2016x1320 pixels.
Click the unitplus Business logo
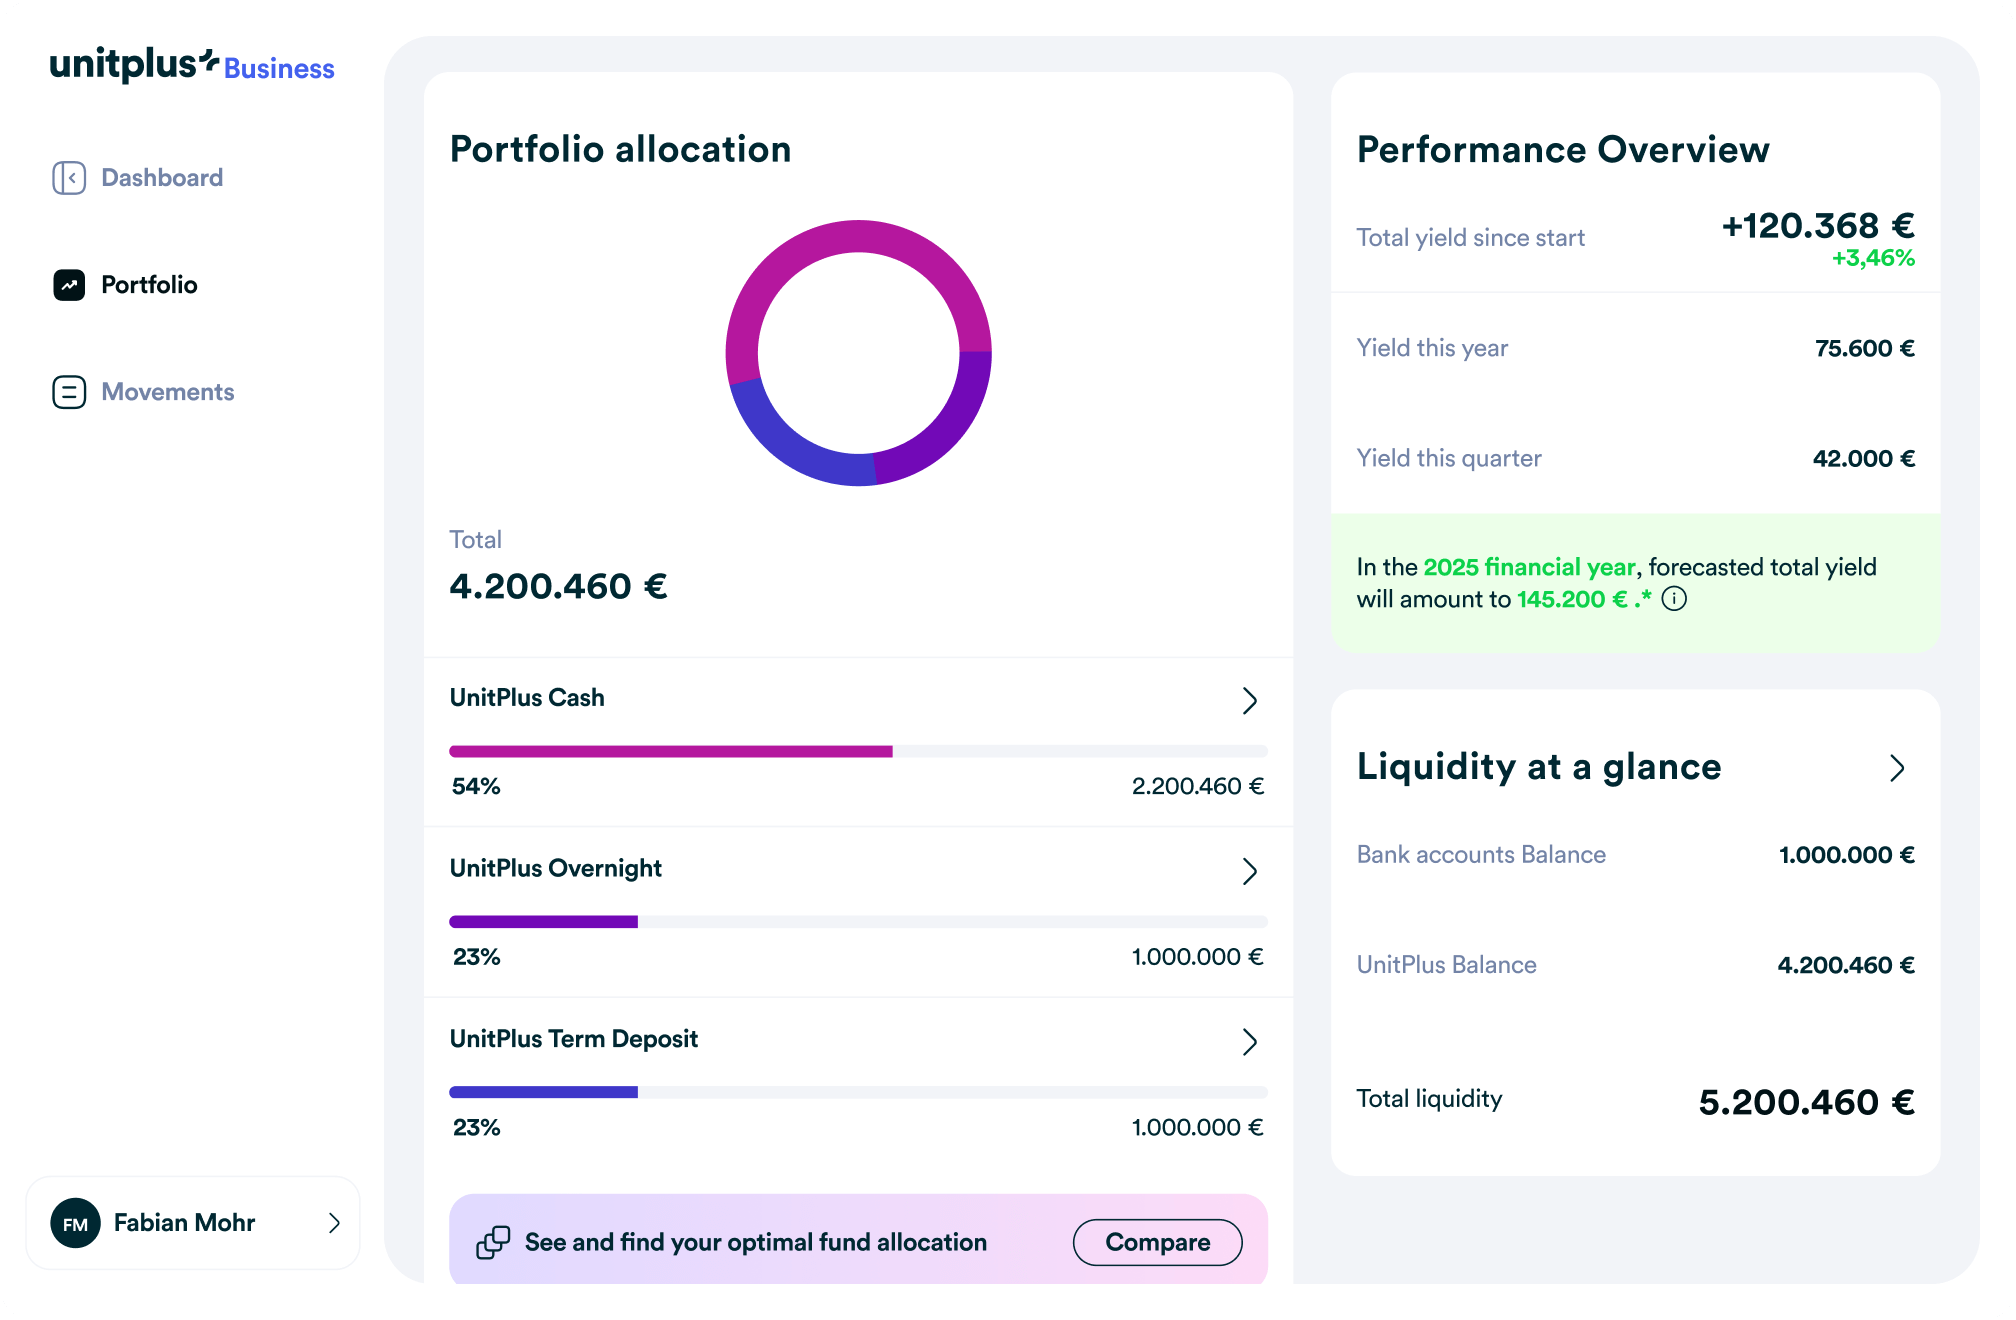pyautogui.click(x=192, y=65)
